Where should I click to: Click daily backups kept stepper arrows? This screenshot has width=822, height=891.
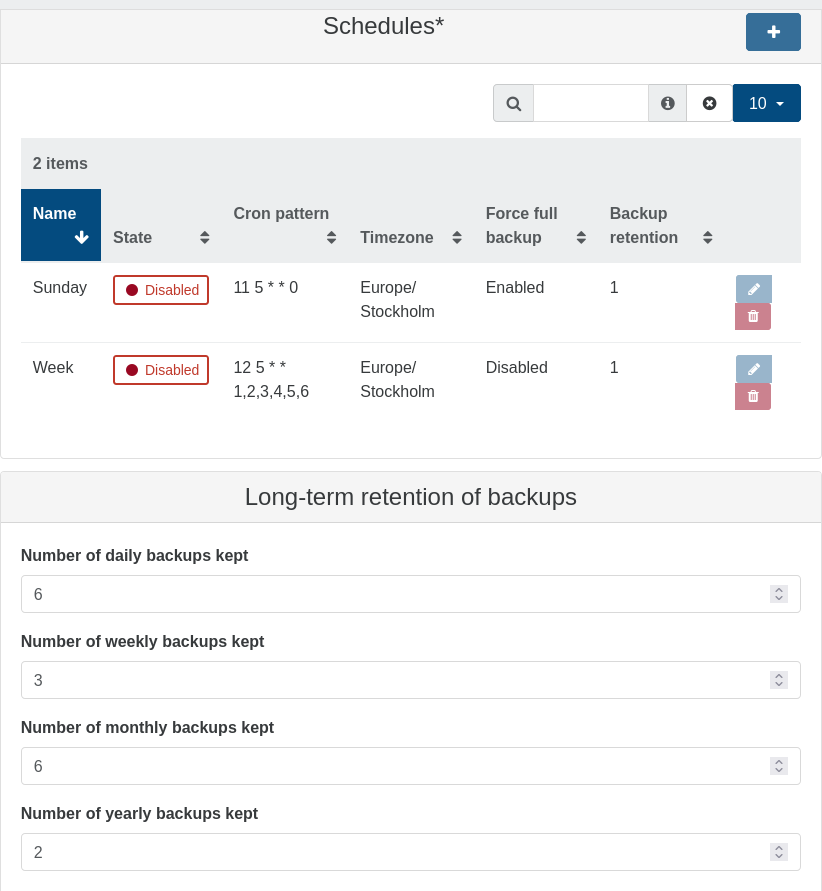779,594
